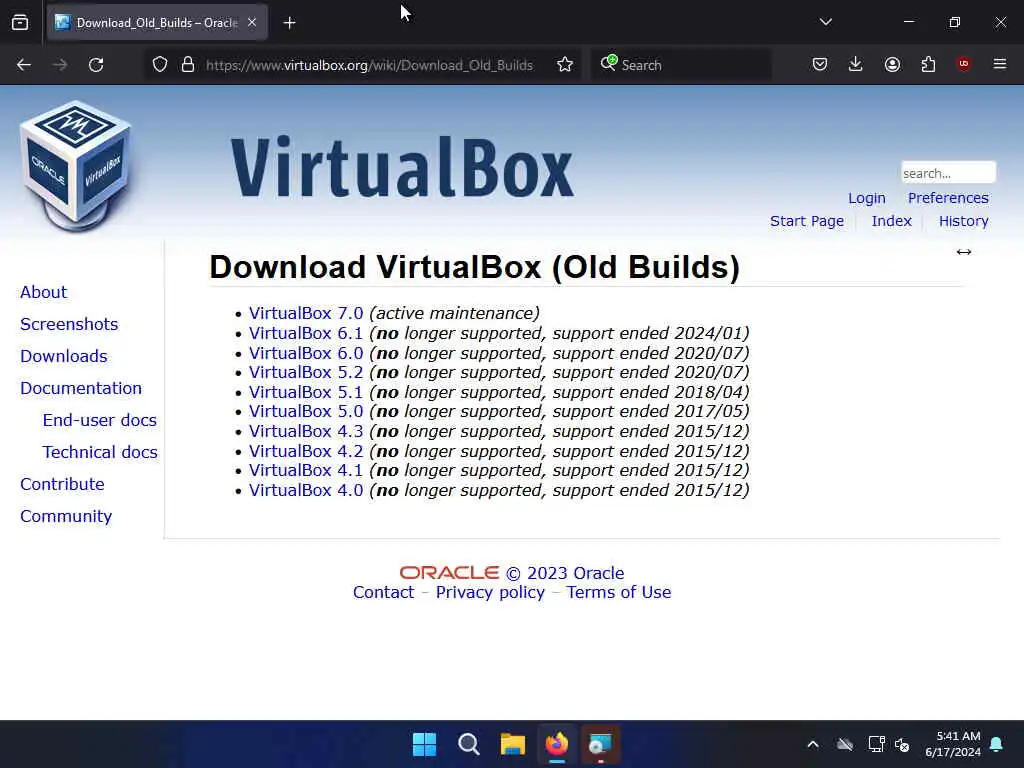The height and width of the screenshot is (768, 1024).
Task: Open the Privacy policy footer link
Action: pyautogui.click(x=490, y=592)
